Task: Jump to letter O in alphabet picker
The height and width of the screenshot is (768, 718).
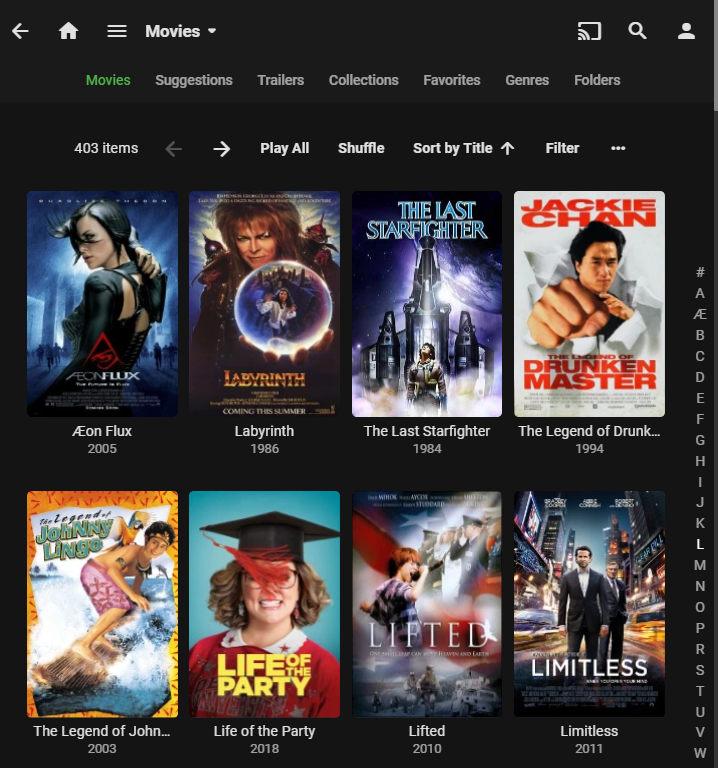Action: click(x=700, y=607)
